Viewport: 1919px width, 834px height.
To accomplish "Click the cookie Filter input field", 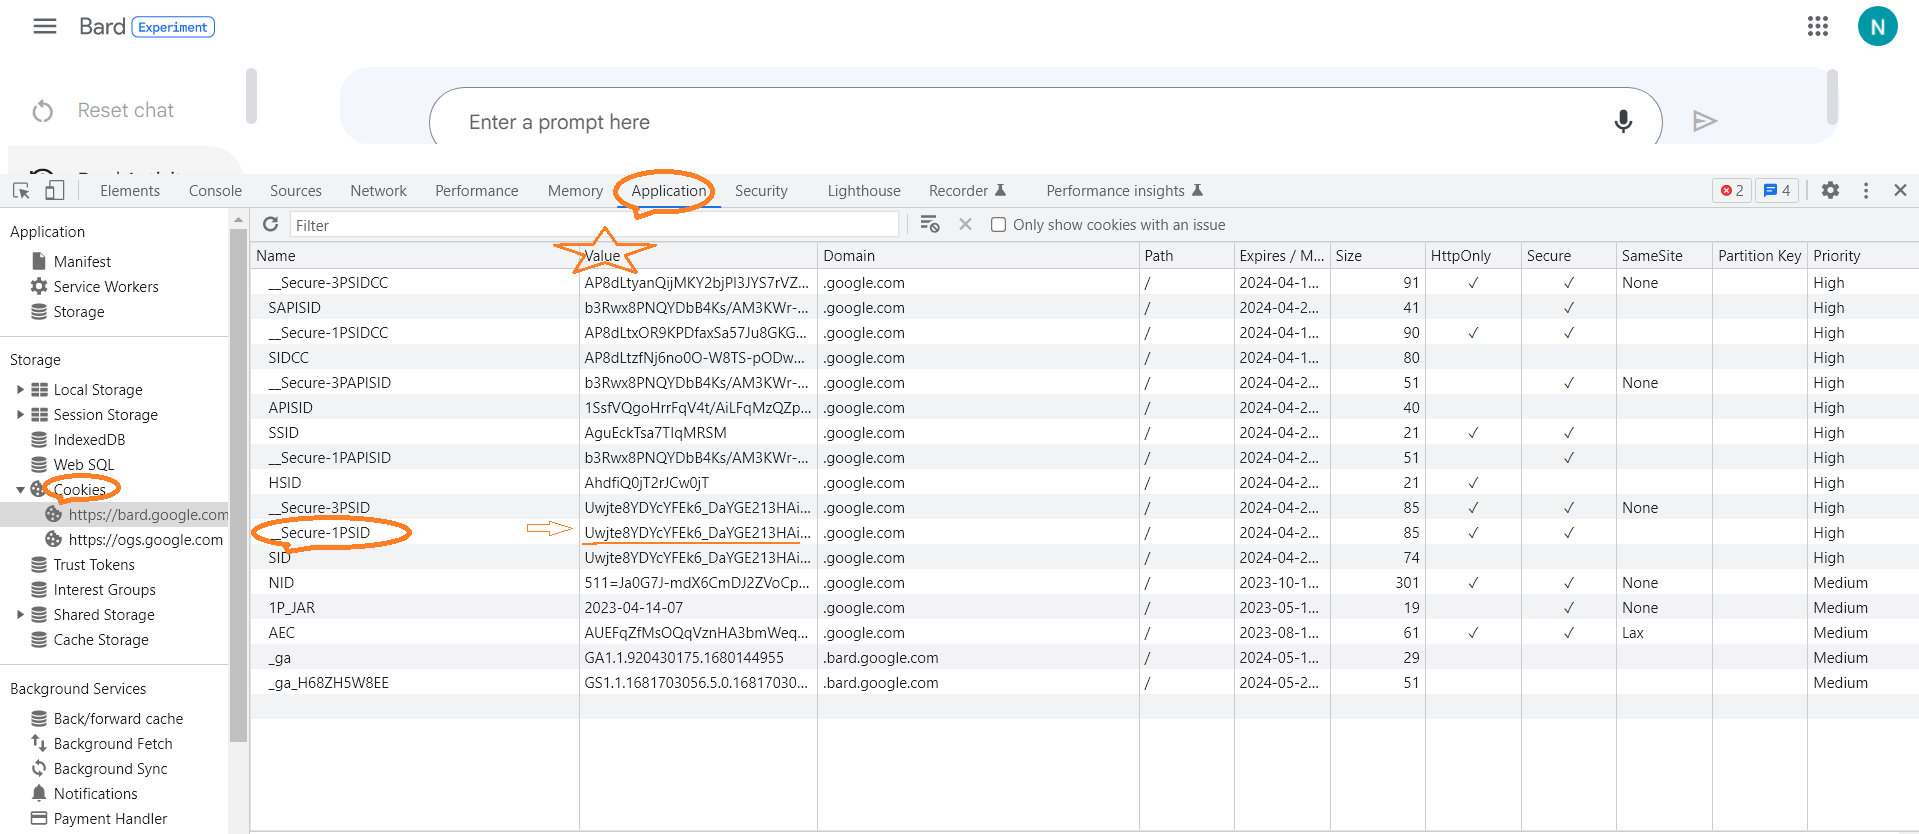I will coord(594,224).
